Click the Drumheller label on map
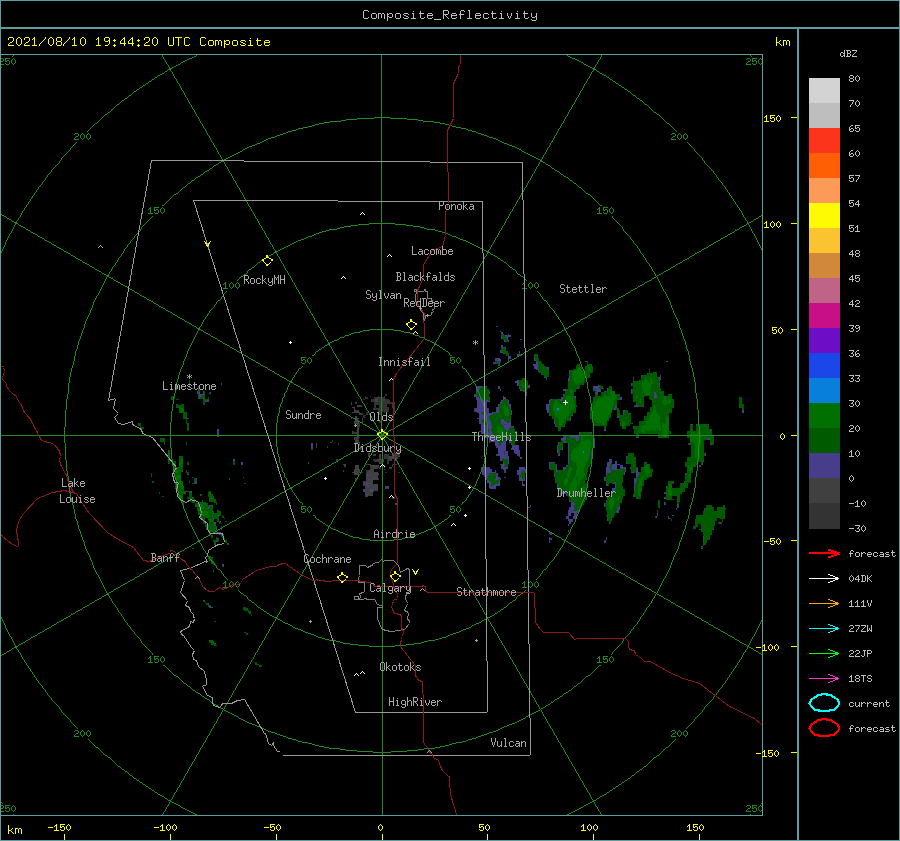This screenshot has height=841, width=900. [585, 493]
